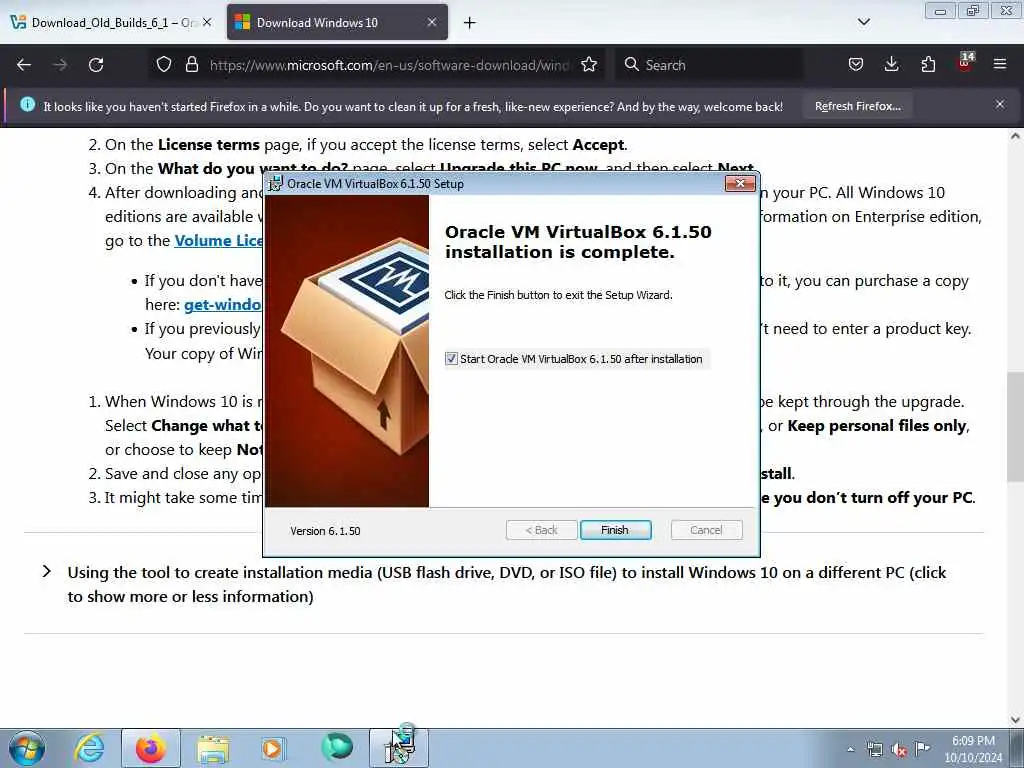Image resolution: width=1024 pixels, height=768 pixels.
Task: Open the Volume Licensing link
Action: click(218, 240)
